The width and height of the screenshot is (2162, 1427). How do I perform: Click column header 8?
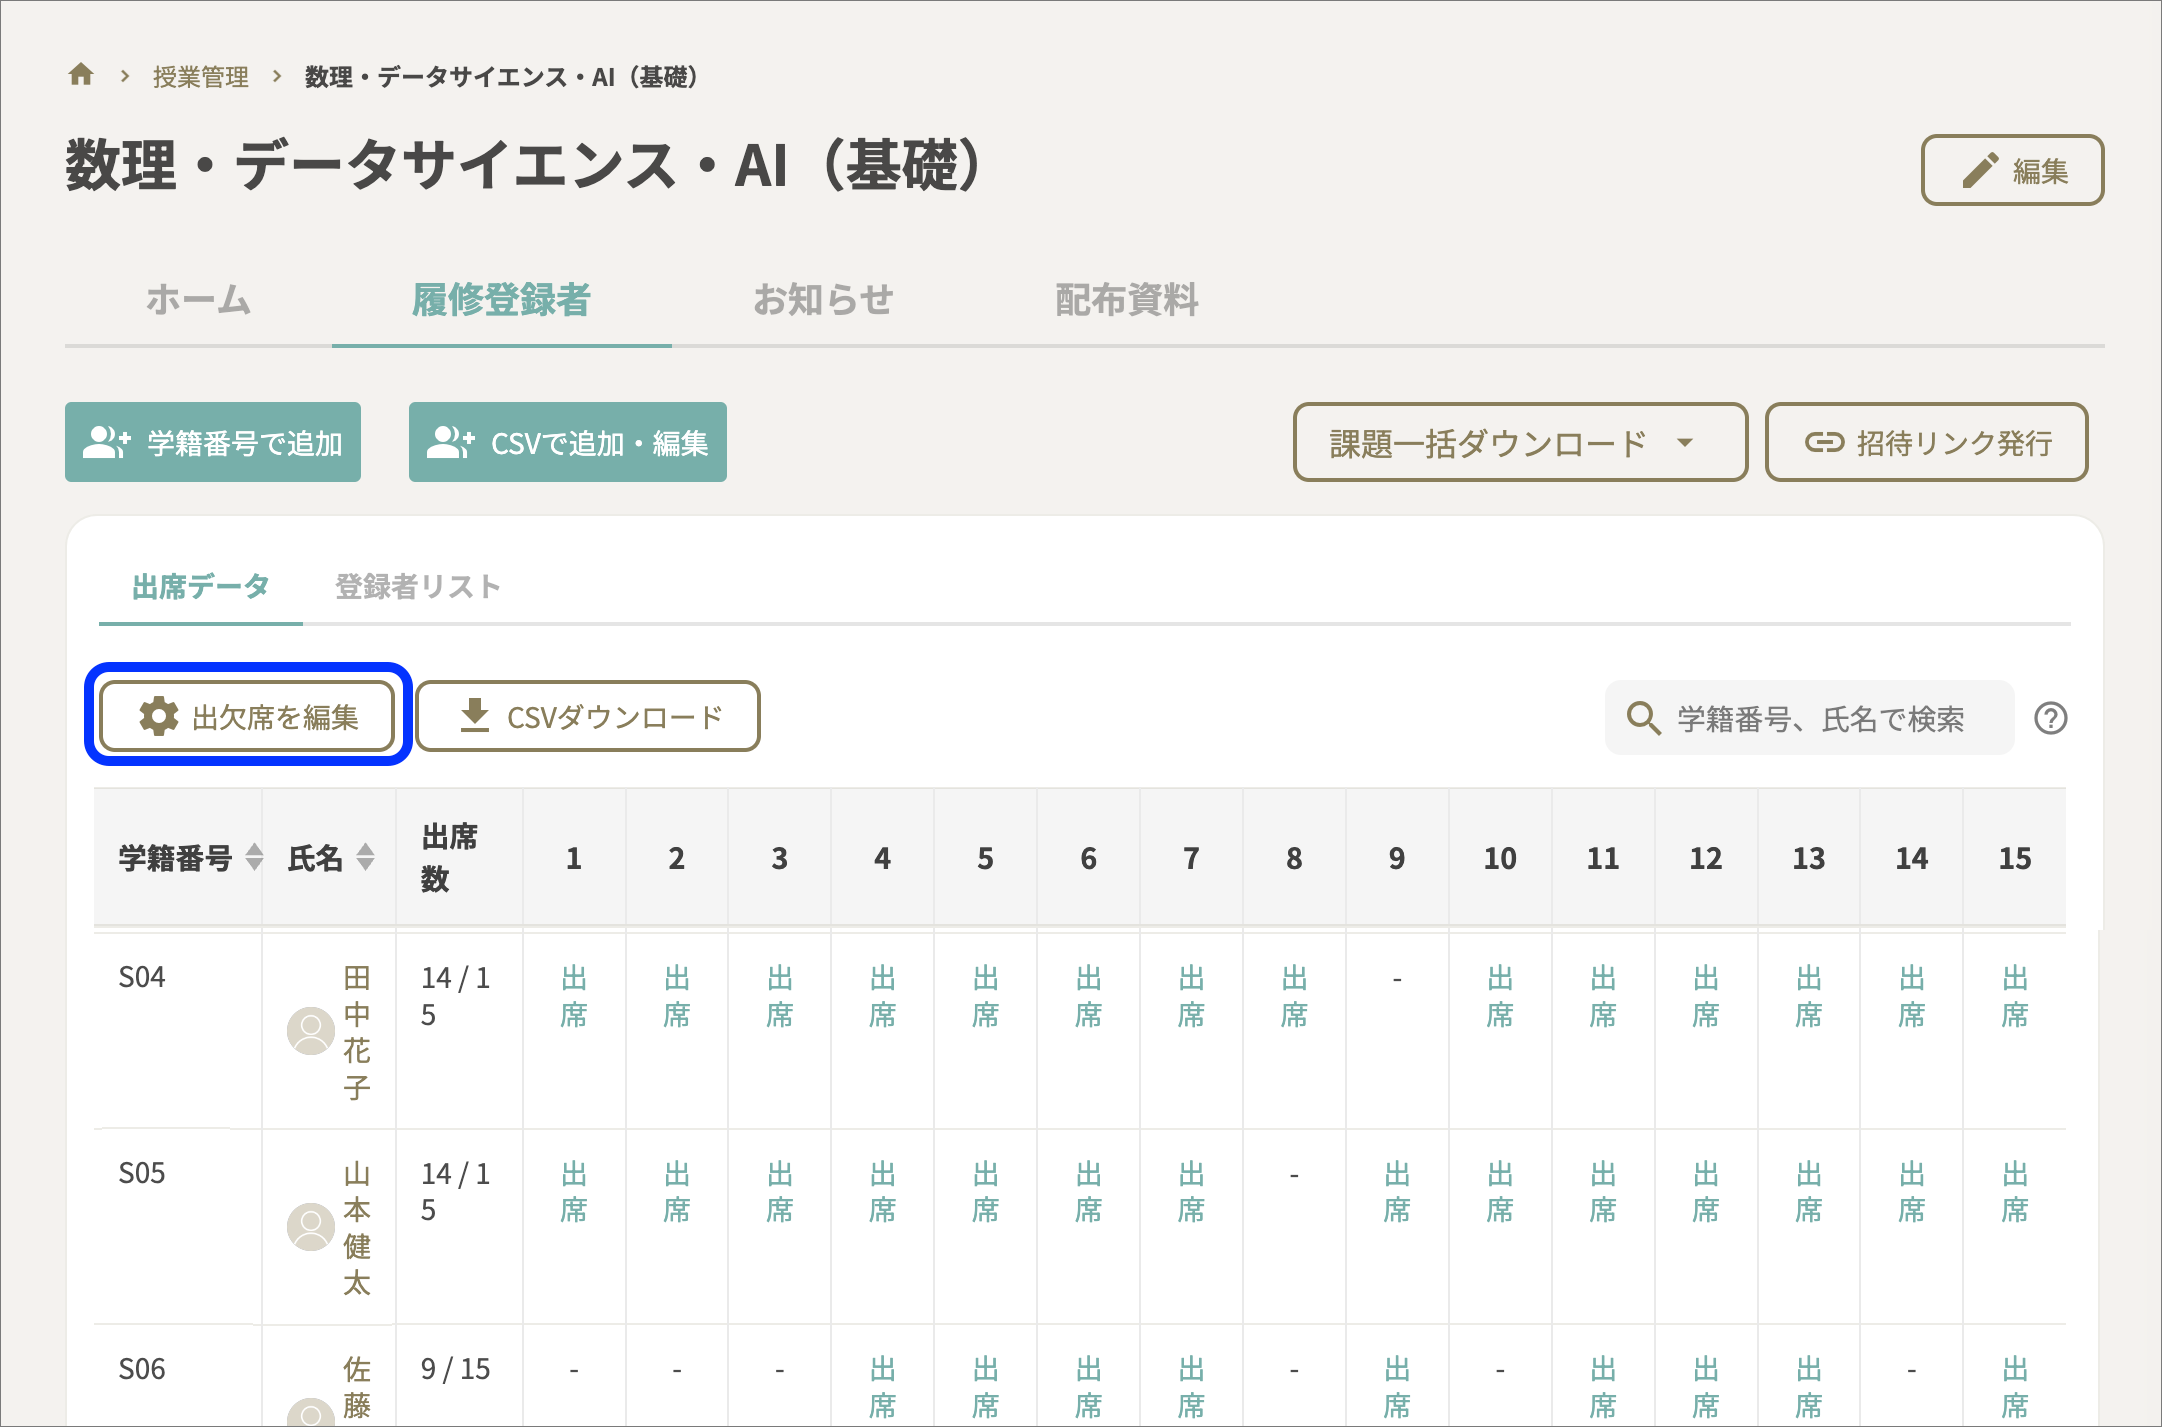tap(1294, 858)
